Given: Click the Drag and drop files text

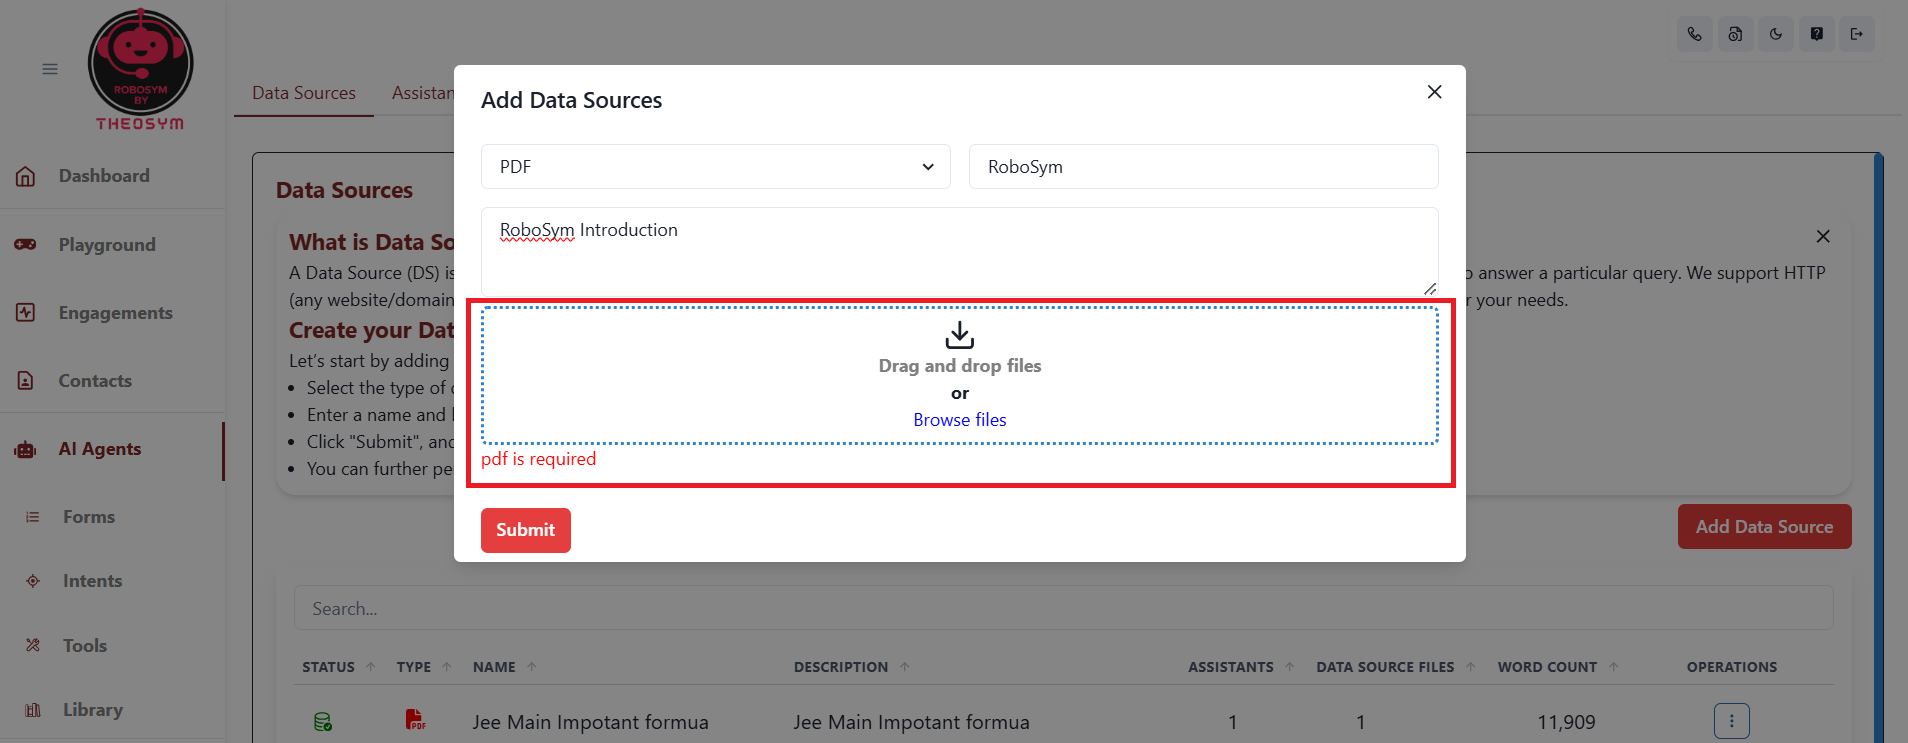Looking at the screenshot, I should (960, 366).
